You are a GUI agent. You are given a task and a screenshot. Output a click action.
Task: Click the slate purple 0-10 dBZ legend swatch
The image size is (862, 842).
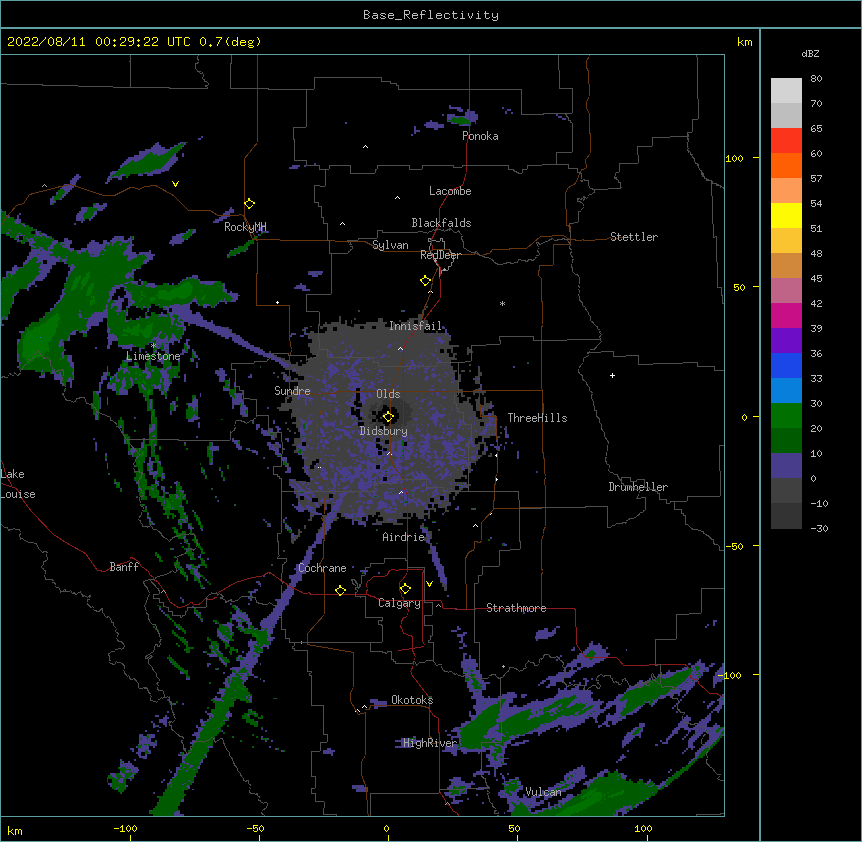tap(786, 466)
